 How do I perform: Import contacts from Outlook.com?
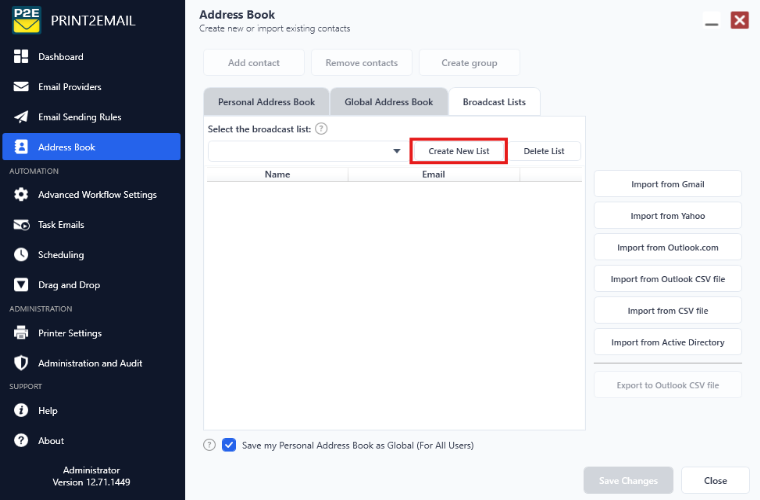[x=667, y=248]
